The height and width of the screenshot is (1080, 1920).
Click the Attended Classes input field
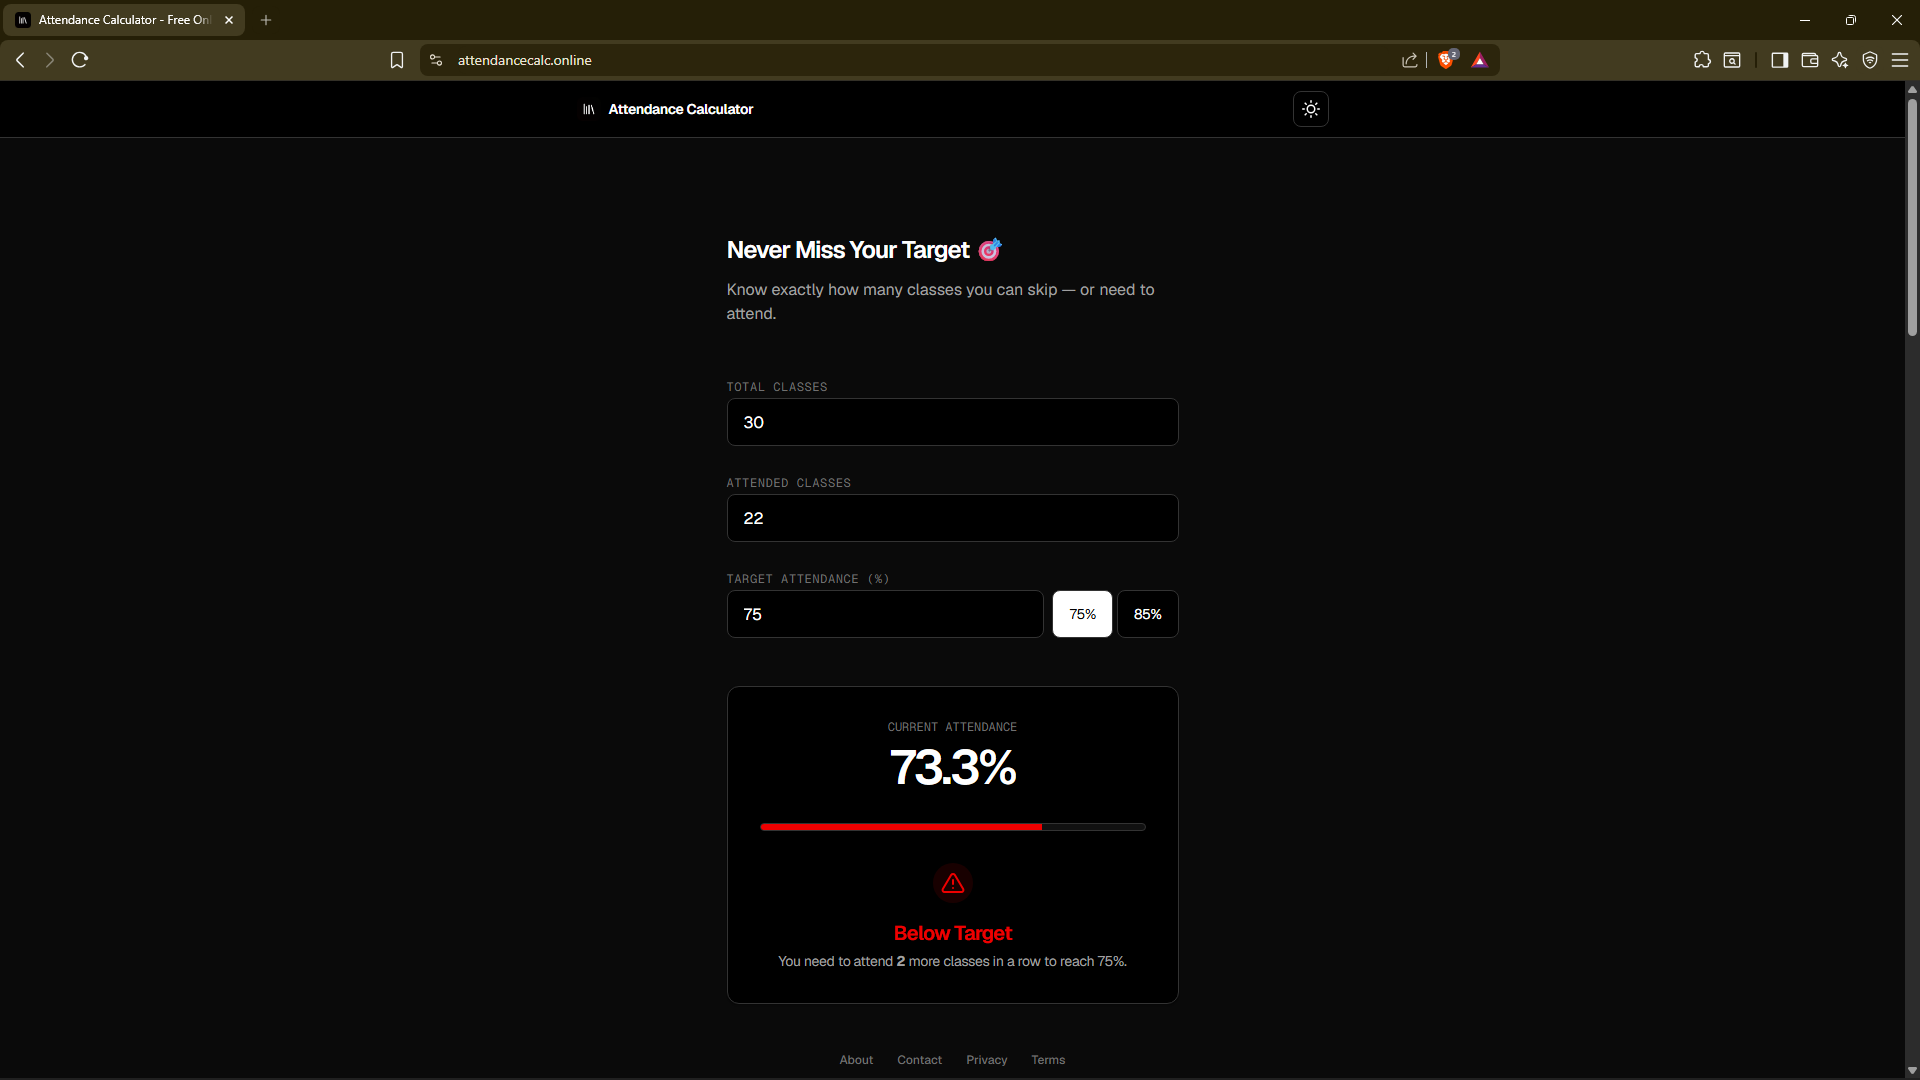952,518
